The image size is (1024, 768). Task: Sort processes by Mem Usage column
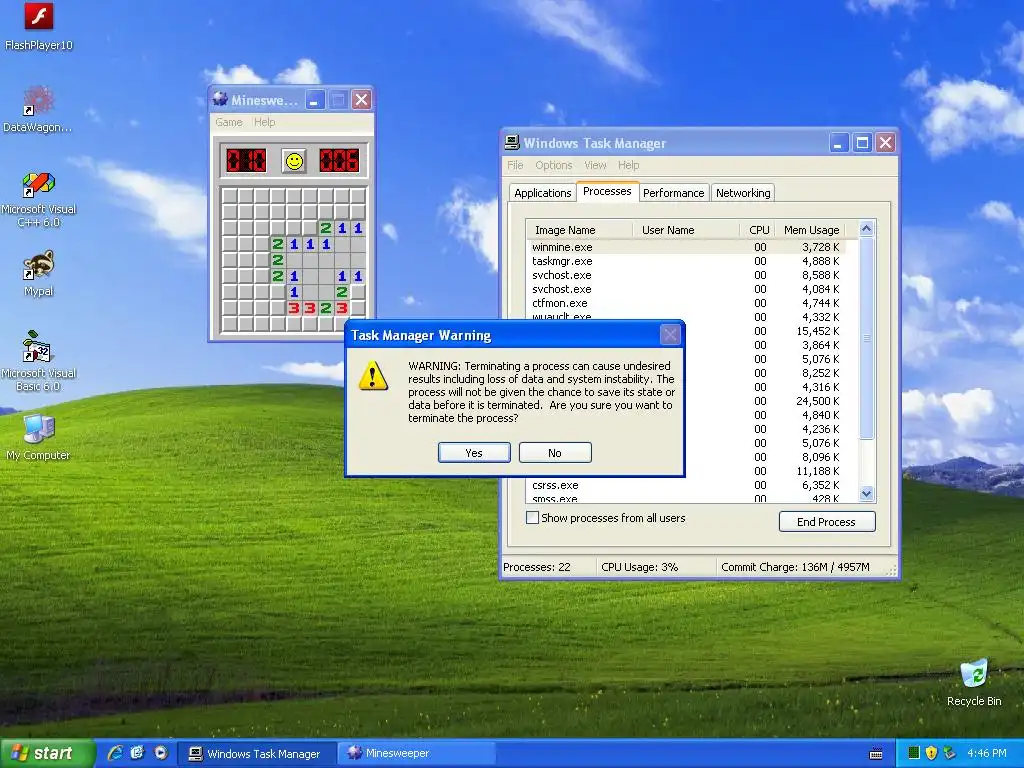[x=811, y=230]
